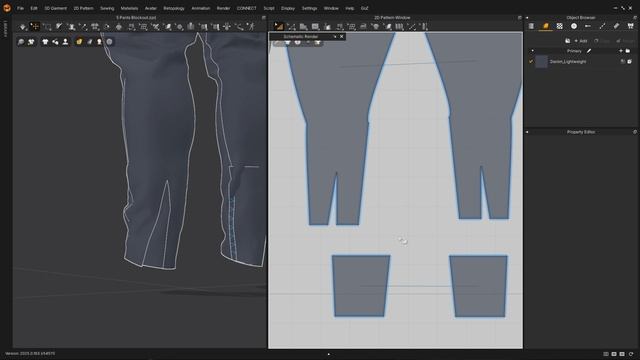Open the last garment-size tab icon in Object Browser
The width and height of the screenshot is (640, 360).
(x=631, y=26)
